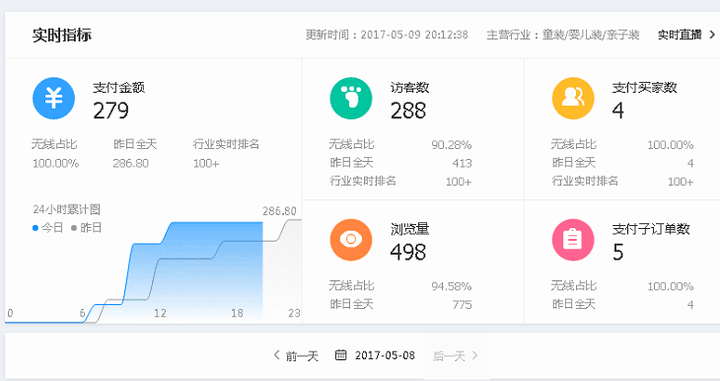The image size is (720, 381).
Task: Click the green footprint visitors icon
Action: (351, 98)
